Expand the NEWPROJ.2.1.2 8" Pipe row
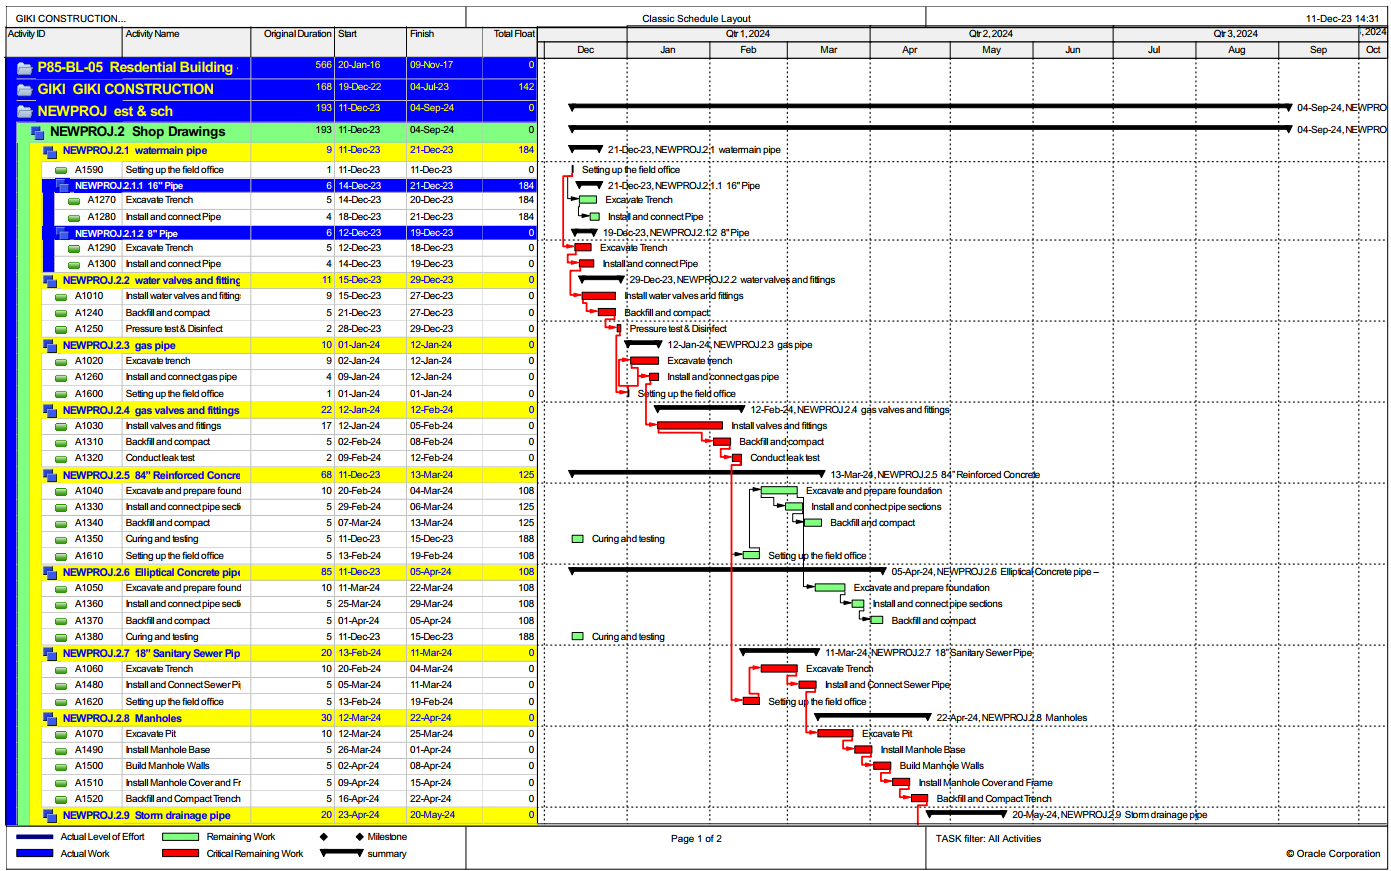1391x871 pixels. point(61,234)
